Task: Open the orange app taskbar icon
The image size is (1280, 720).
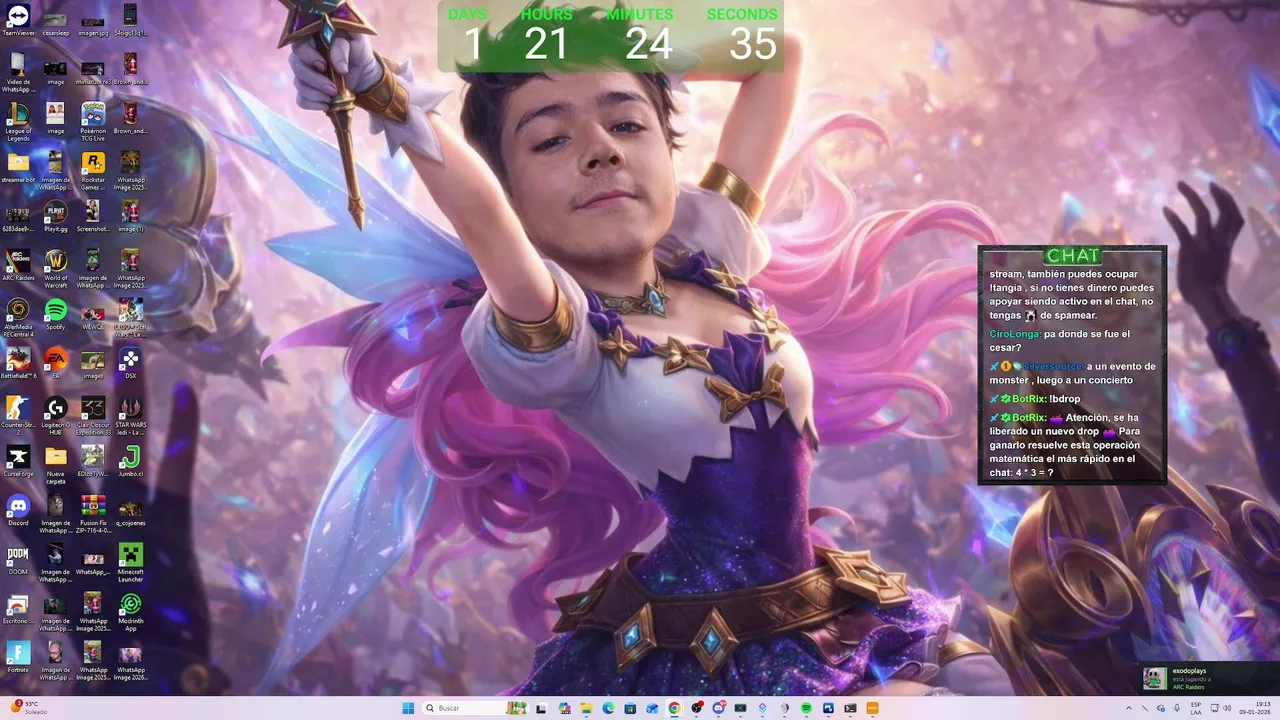Action: click(x=872, y=708)
